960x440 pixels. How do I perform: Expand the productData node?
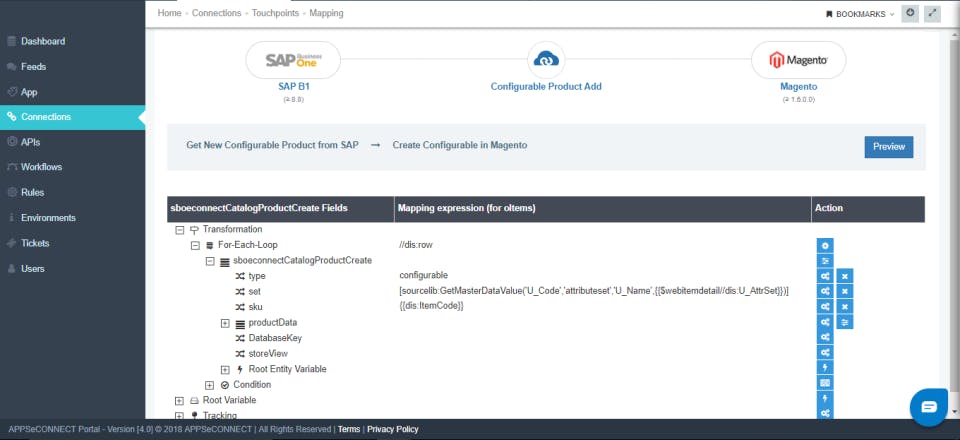point(225,323)
